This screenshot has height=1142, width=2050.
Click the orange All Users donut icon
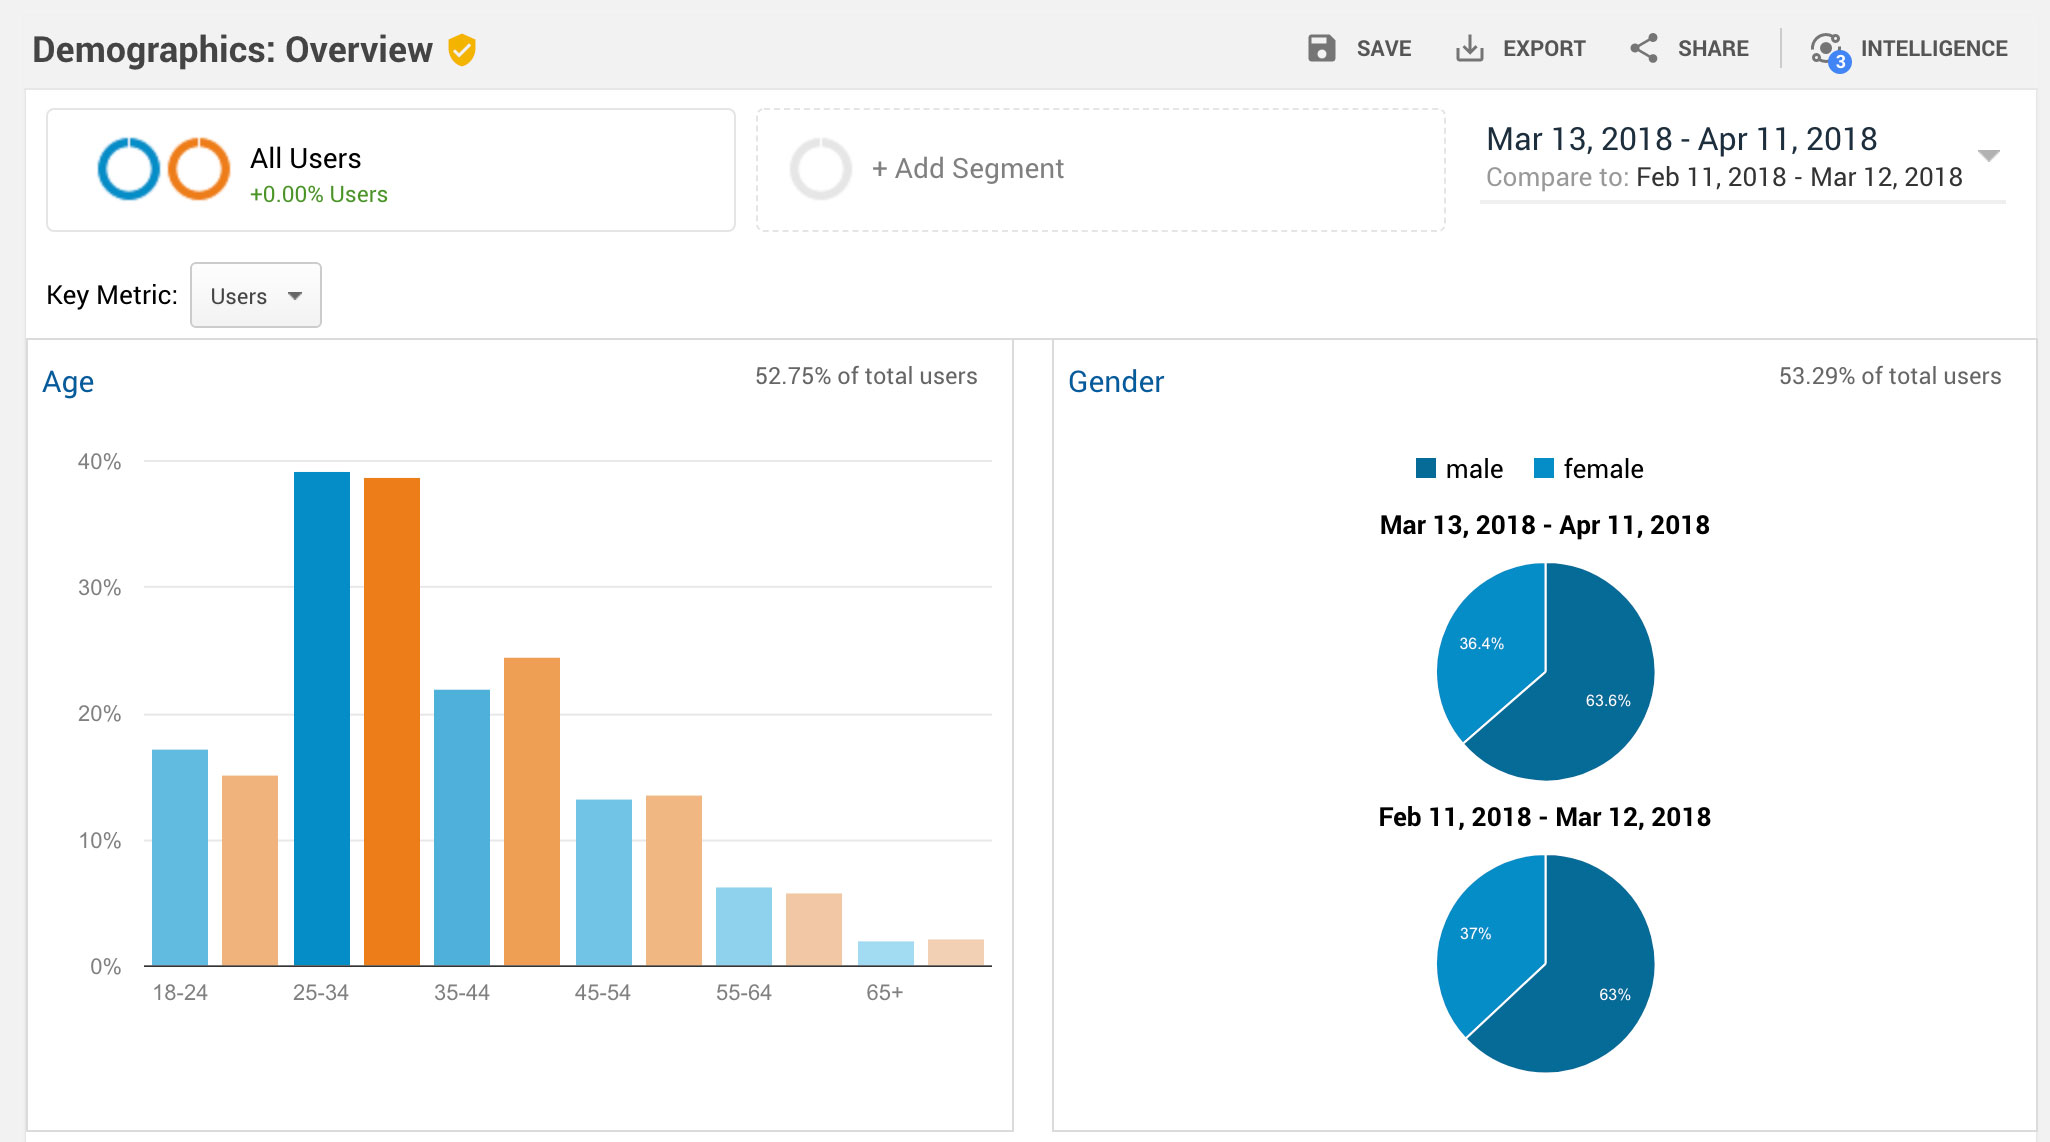click(x=199, y=168)
